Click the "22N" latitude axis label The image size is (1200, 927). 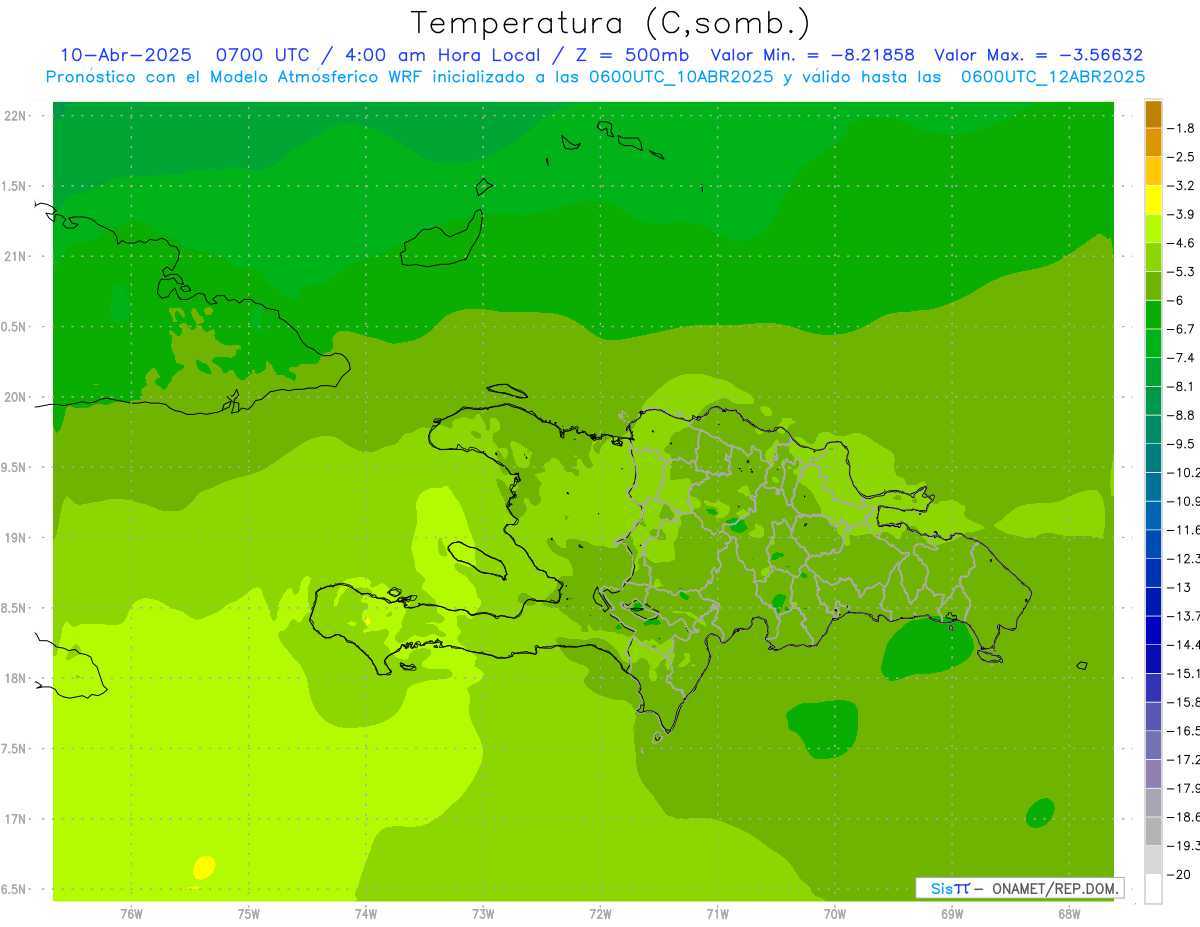pos(15,116)
